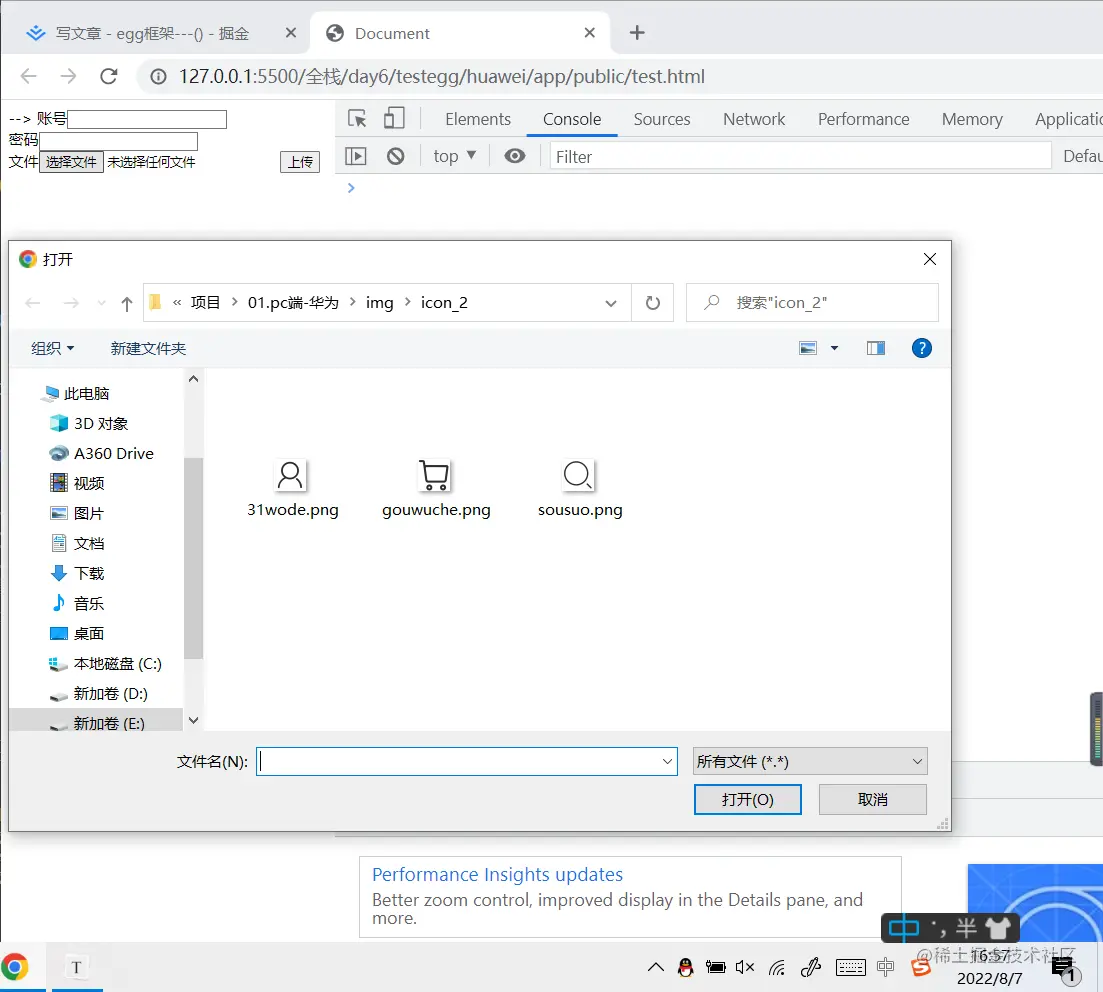Click the 上传 button on the page

[300, 162]
